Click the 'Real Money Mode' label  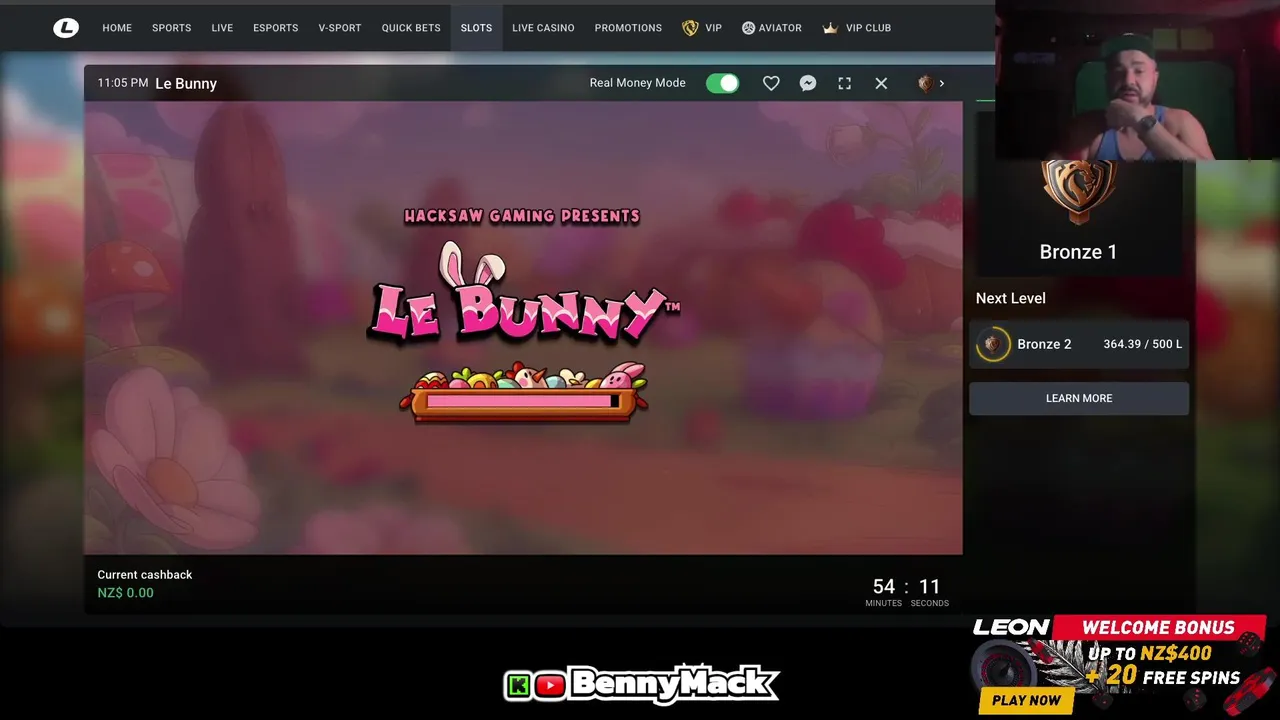(x=637, y=83)
